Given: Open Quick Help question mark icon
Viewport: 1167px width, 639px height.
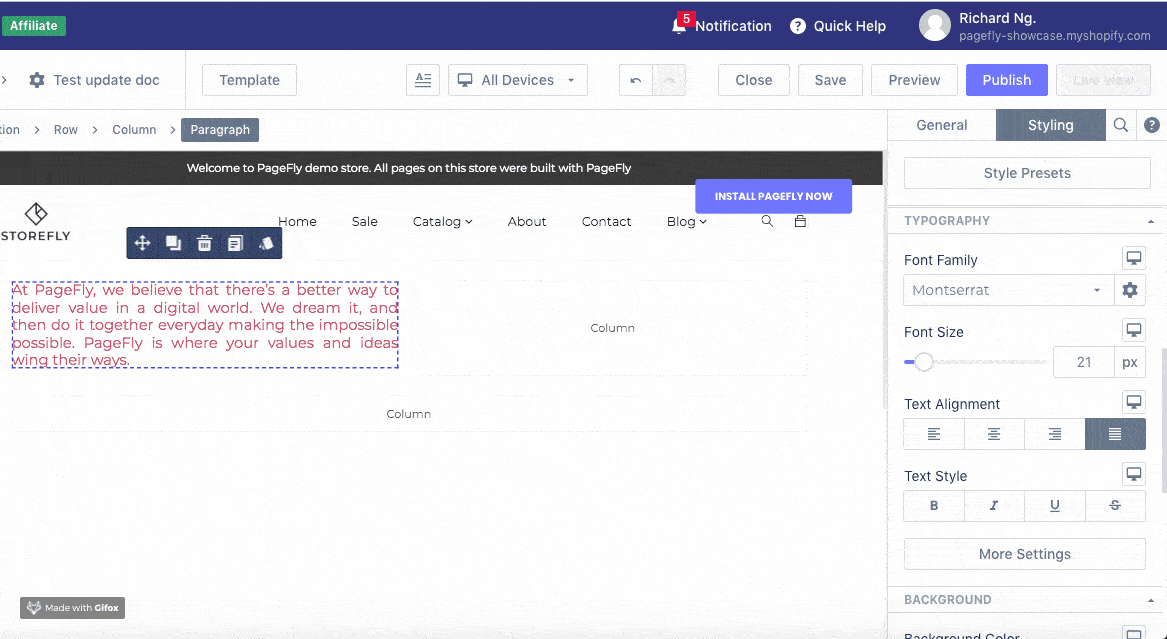Looking at the screenshot, I should (798, 26).
